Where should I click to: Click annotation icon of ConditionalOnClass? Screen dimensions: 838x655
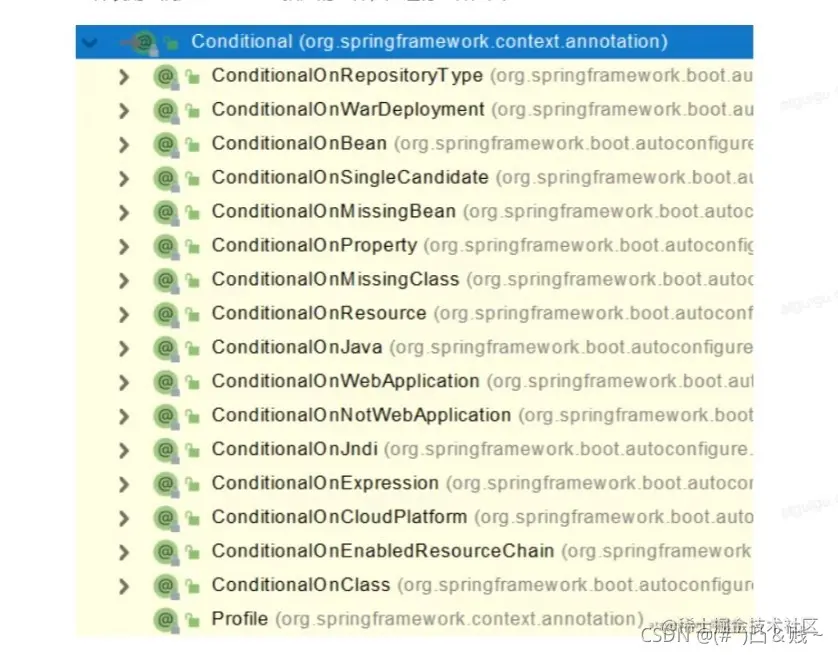pos(166,586)
